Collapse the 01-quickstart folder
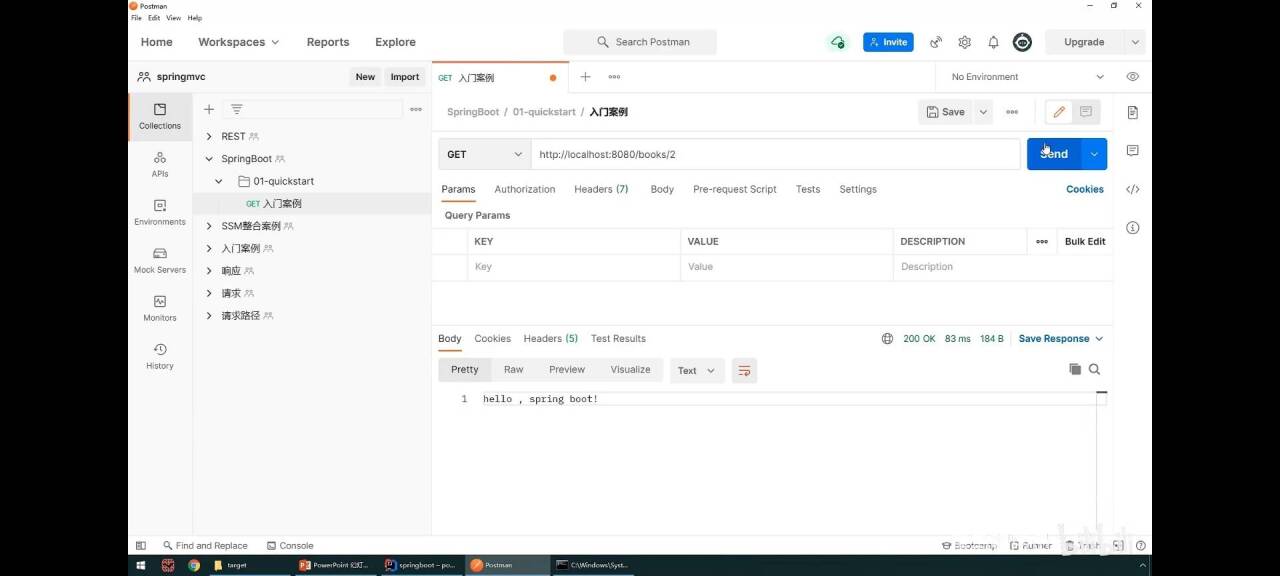 (x=219, y=181)
